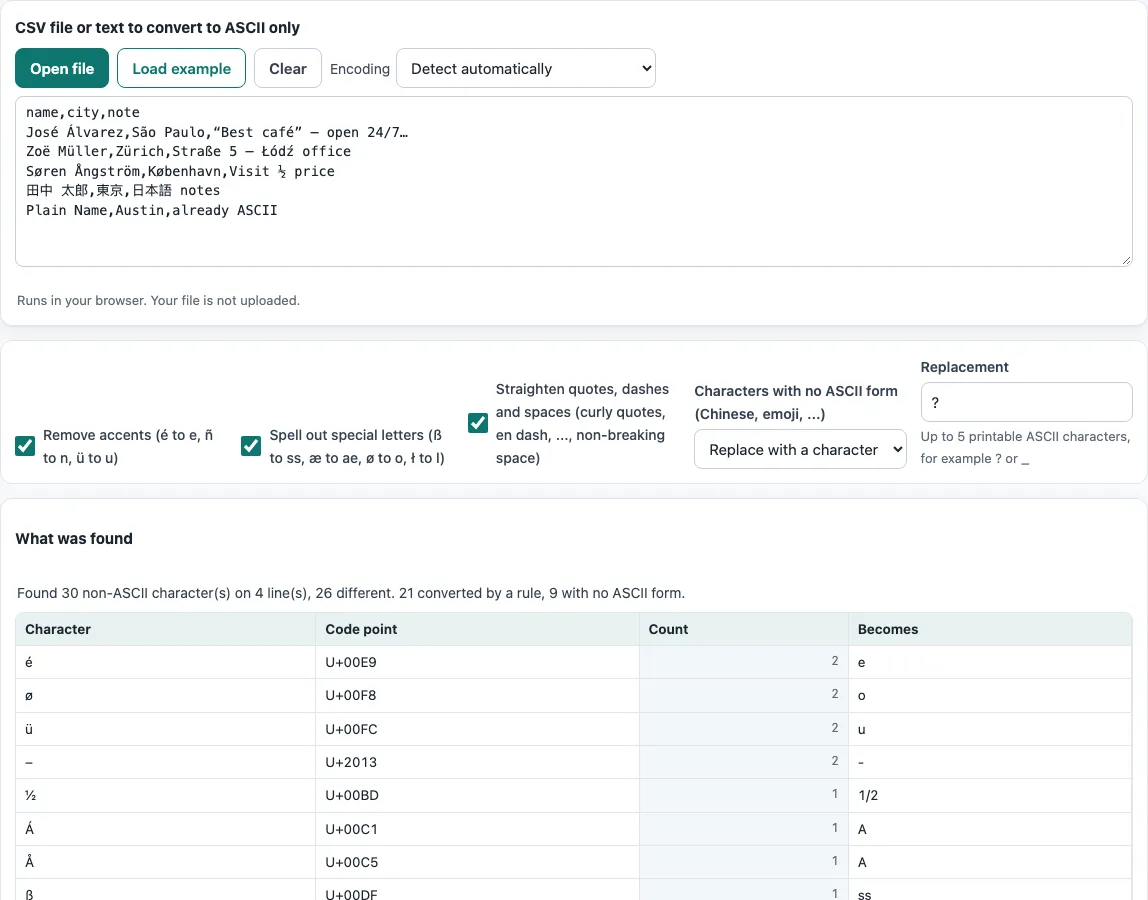The image size is (1148, 900).
Task: Focus the Replacement input field
Action: (x=1026, y=402)
